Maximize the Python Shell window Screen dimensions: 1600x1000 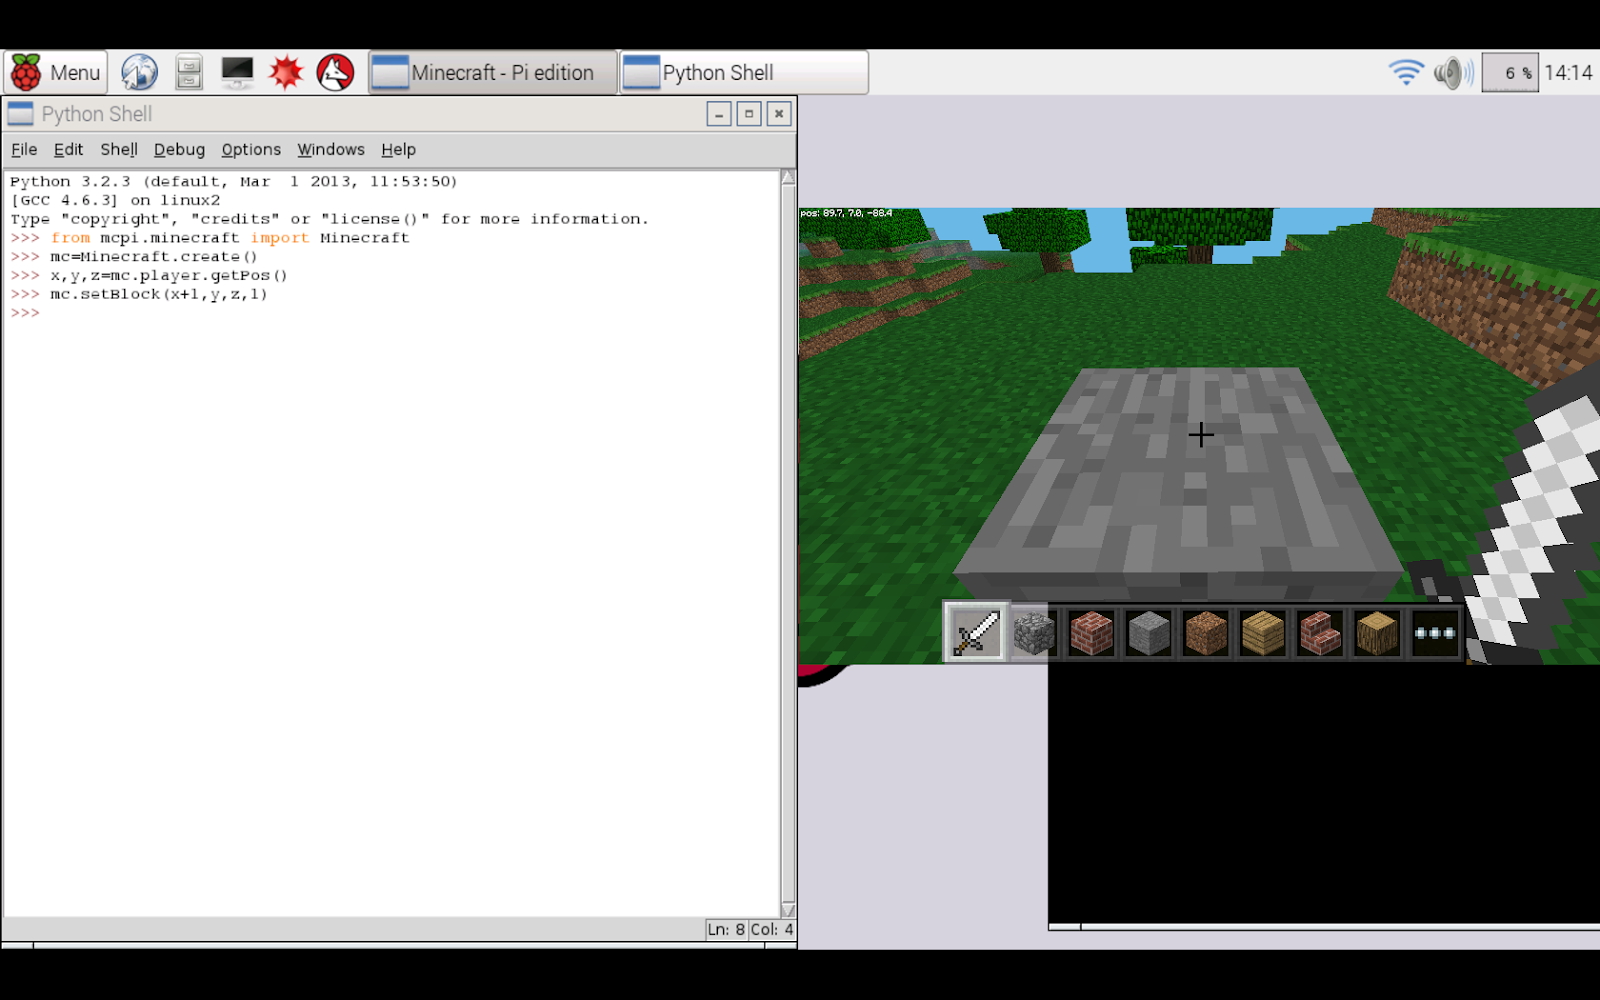749,114
